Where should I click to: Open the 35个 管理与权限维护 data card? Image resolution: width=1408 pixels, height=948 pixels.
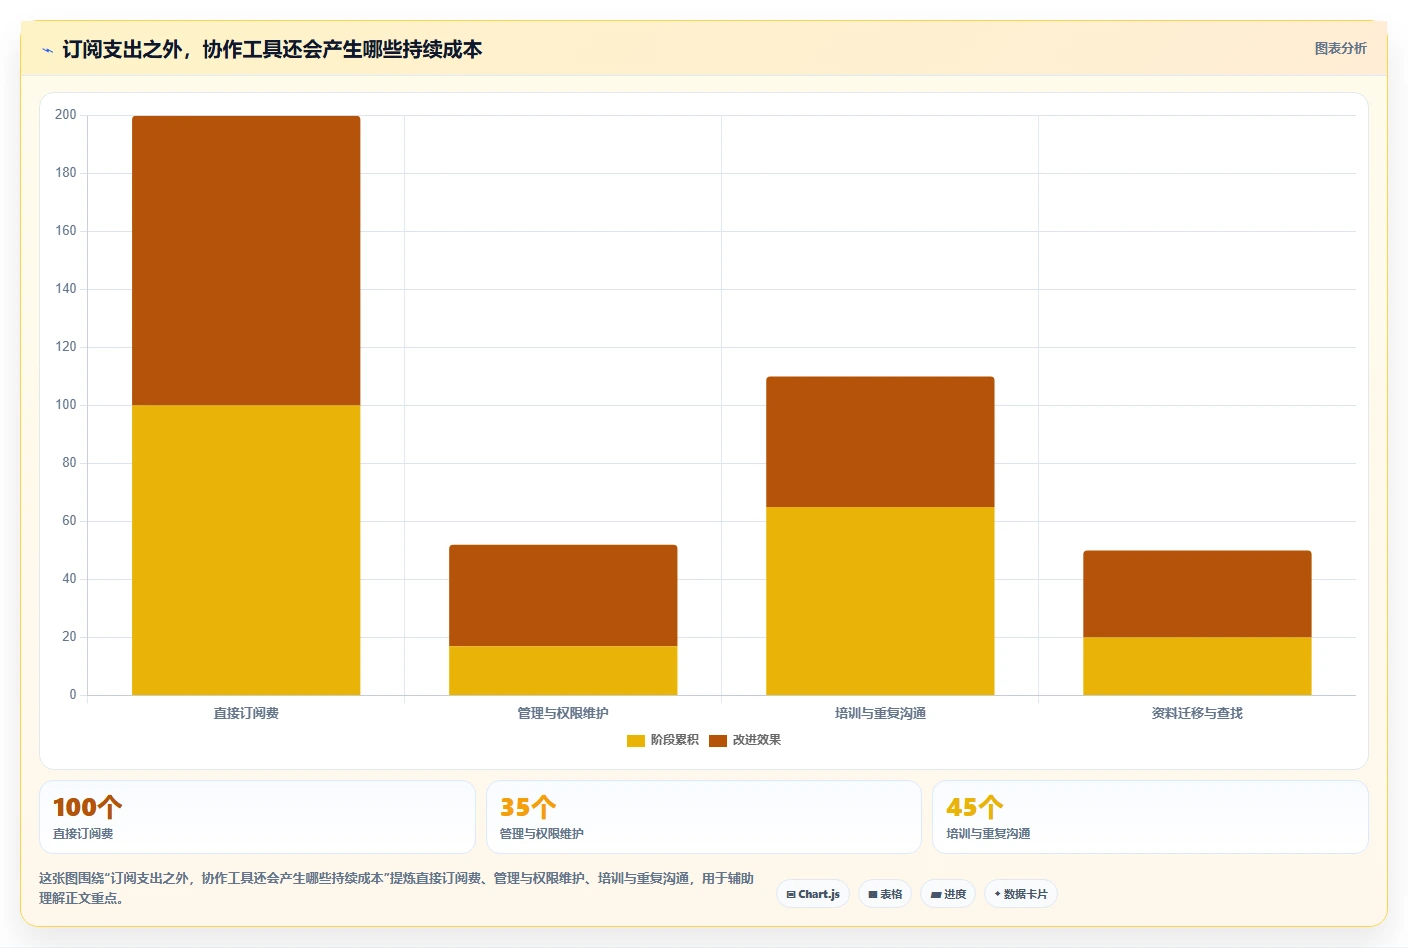703,817
